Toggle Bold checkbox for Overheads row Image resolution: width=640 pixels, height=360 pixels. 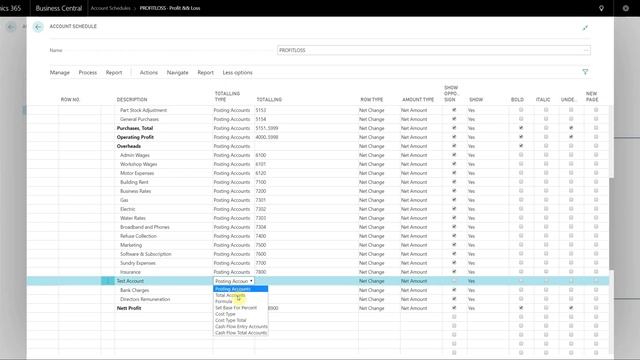521,146
